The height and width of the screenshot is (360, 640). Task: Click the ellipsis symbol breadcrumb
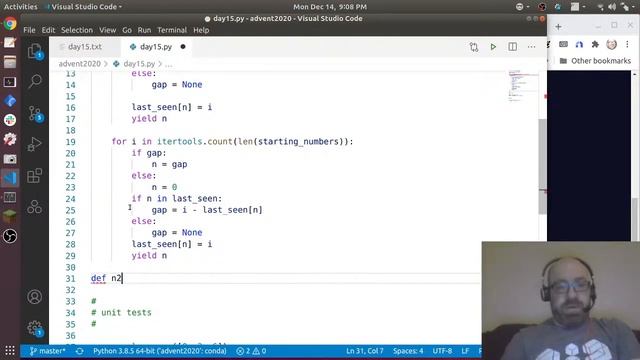(169, 64)
